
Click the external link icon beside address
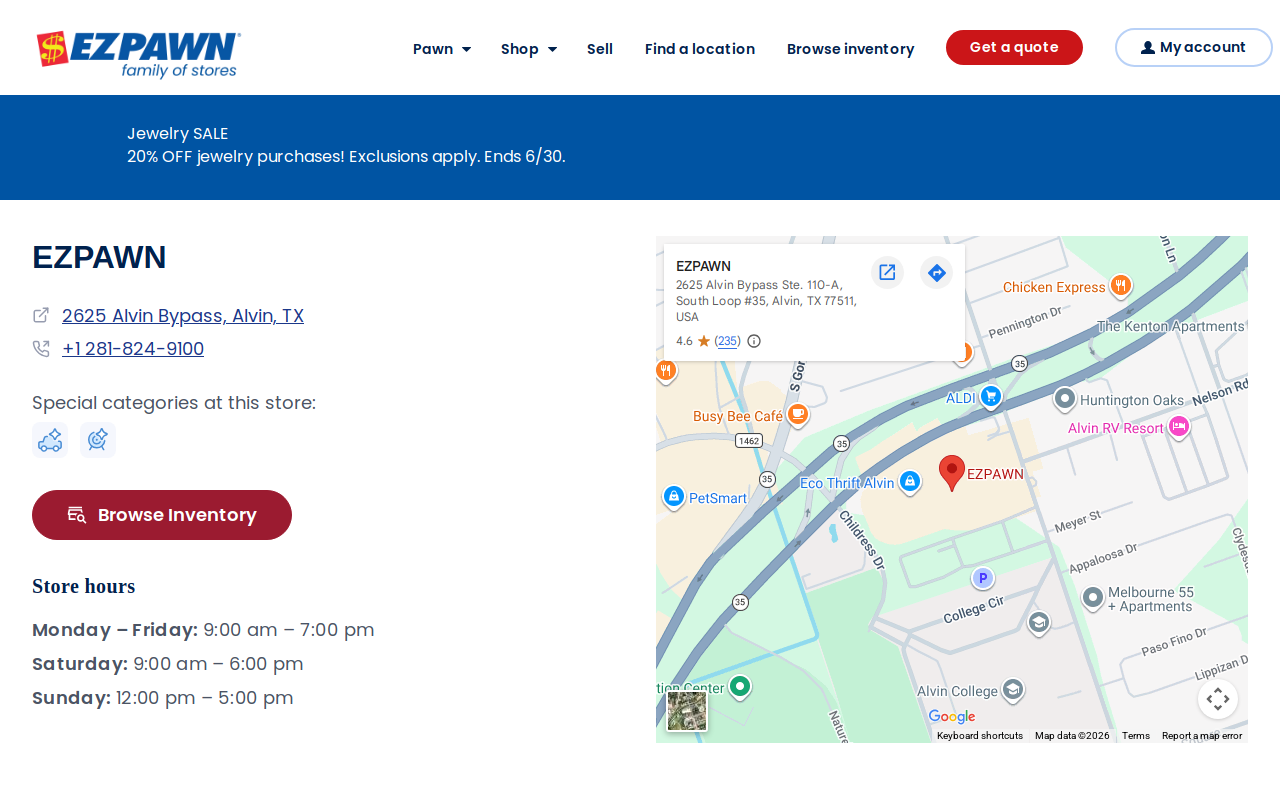[x=41, y=315]
